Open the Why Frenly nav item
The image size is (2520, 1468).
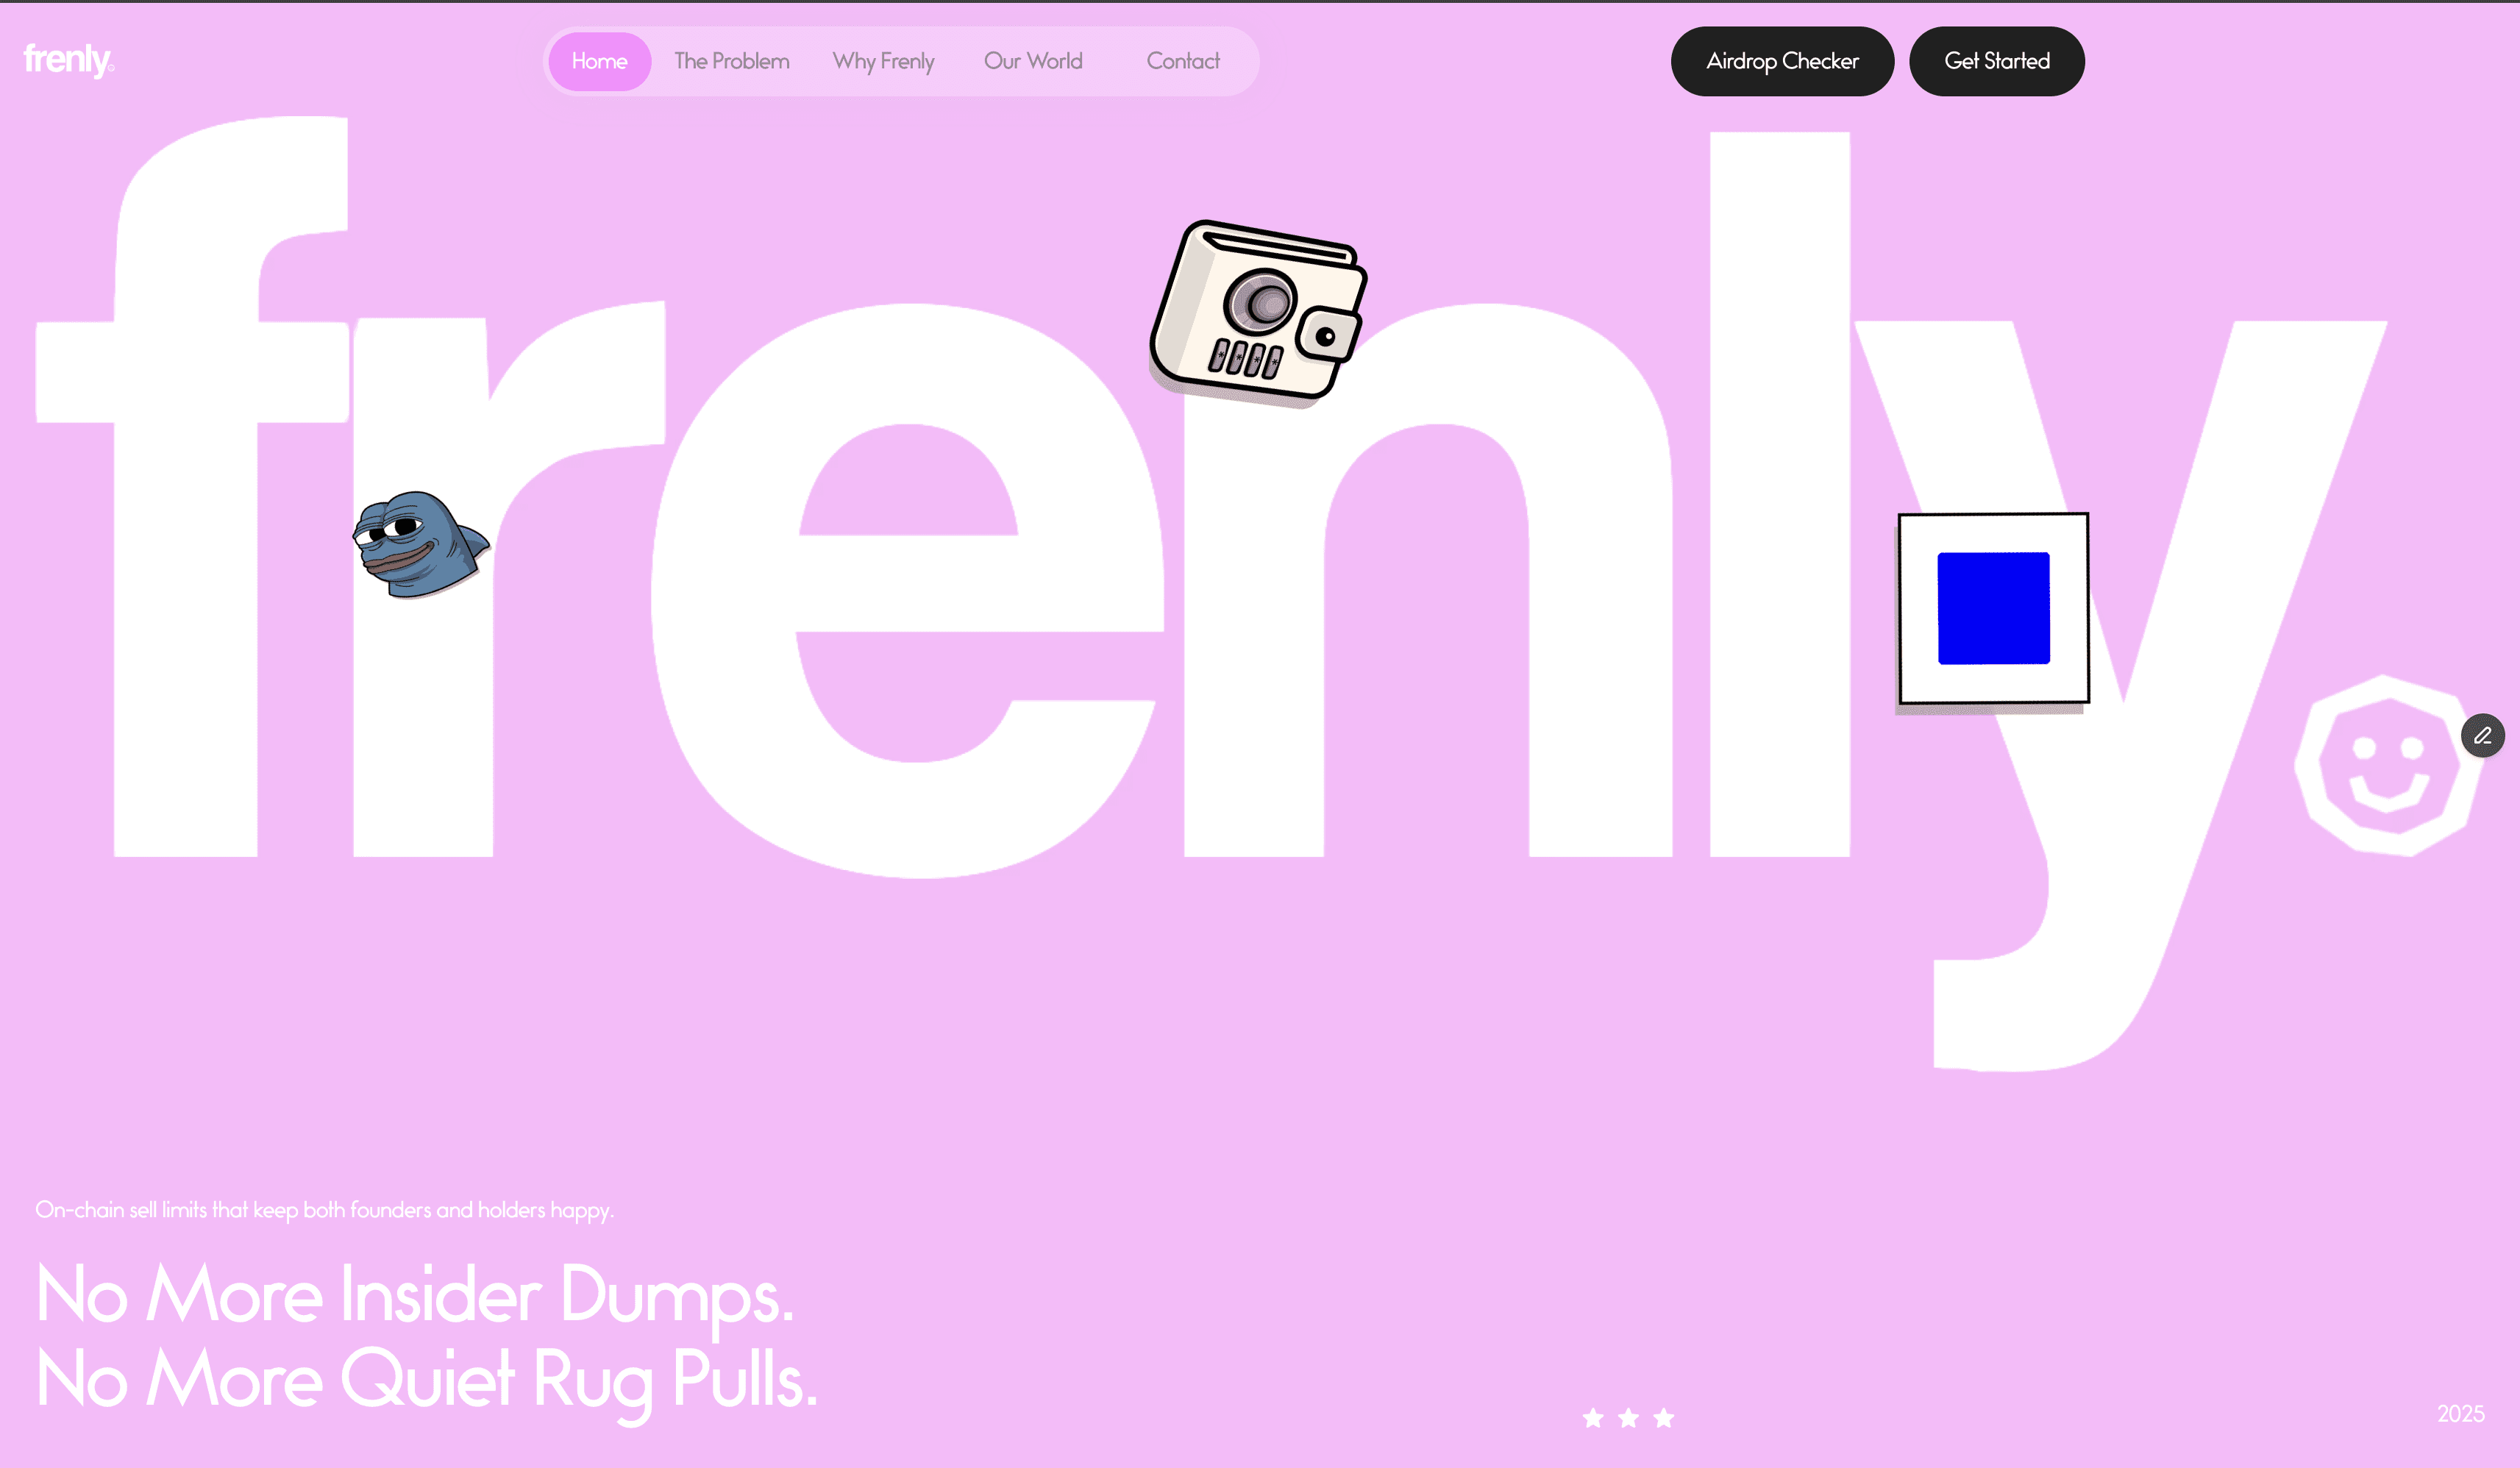(x=883, y=61)
